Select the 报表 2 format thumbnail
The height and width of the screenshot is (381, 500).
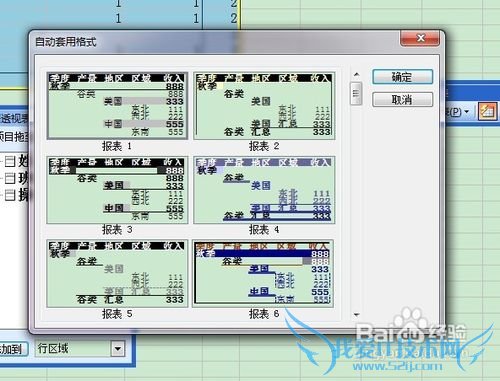264,106
